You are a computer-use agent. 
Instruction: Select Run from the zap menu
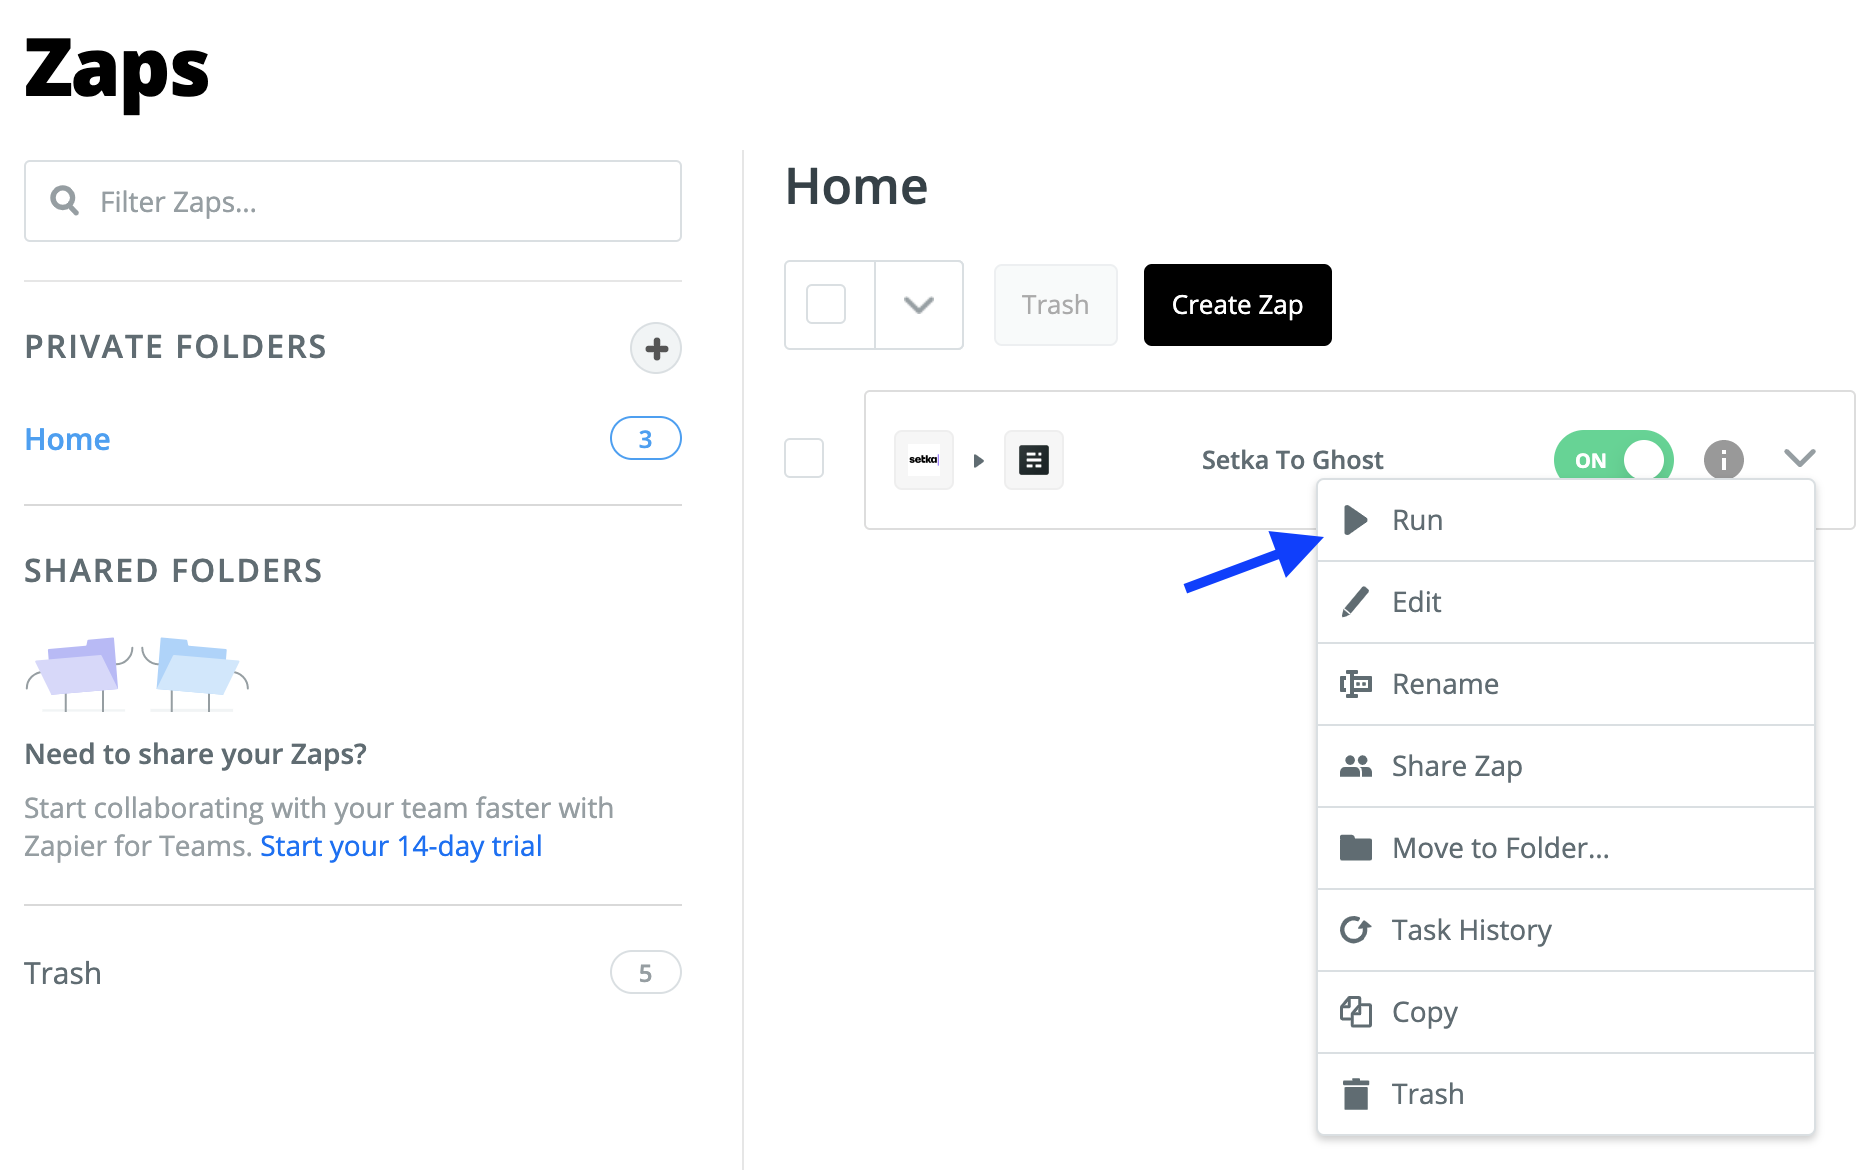coord(1417,520)
